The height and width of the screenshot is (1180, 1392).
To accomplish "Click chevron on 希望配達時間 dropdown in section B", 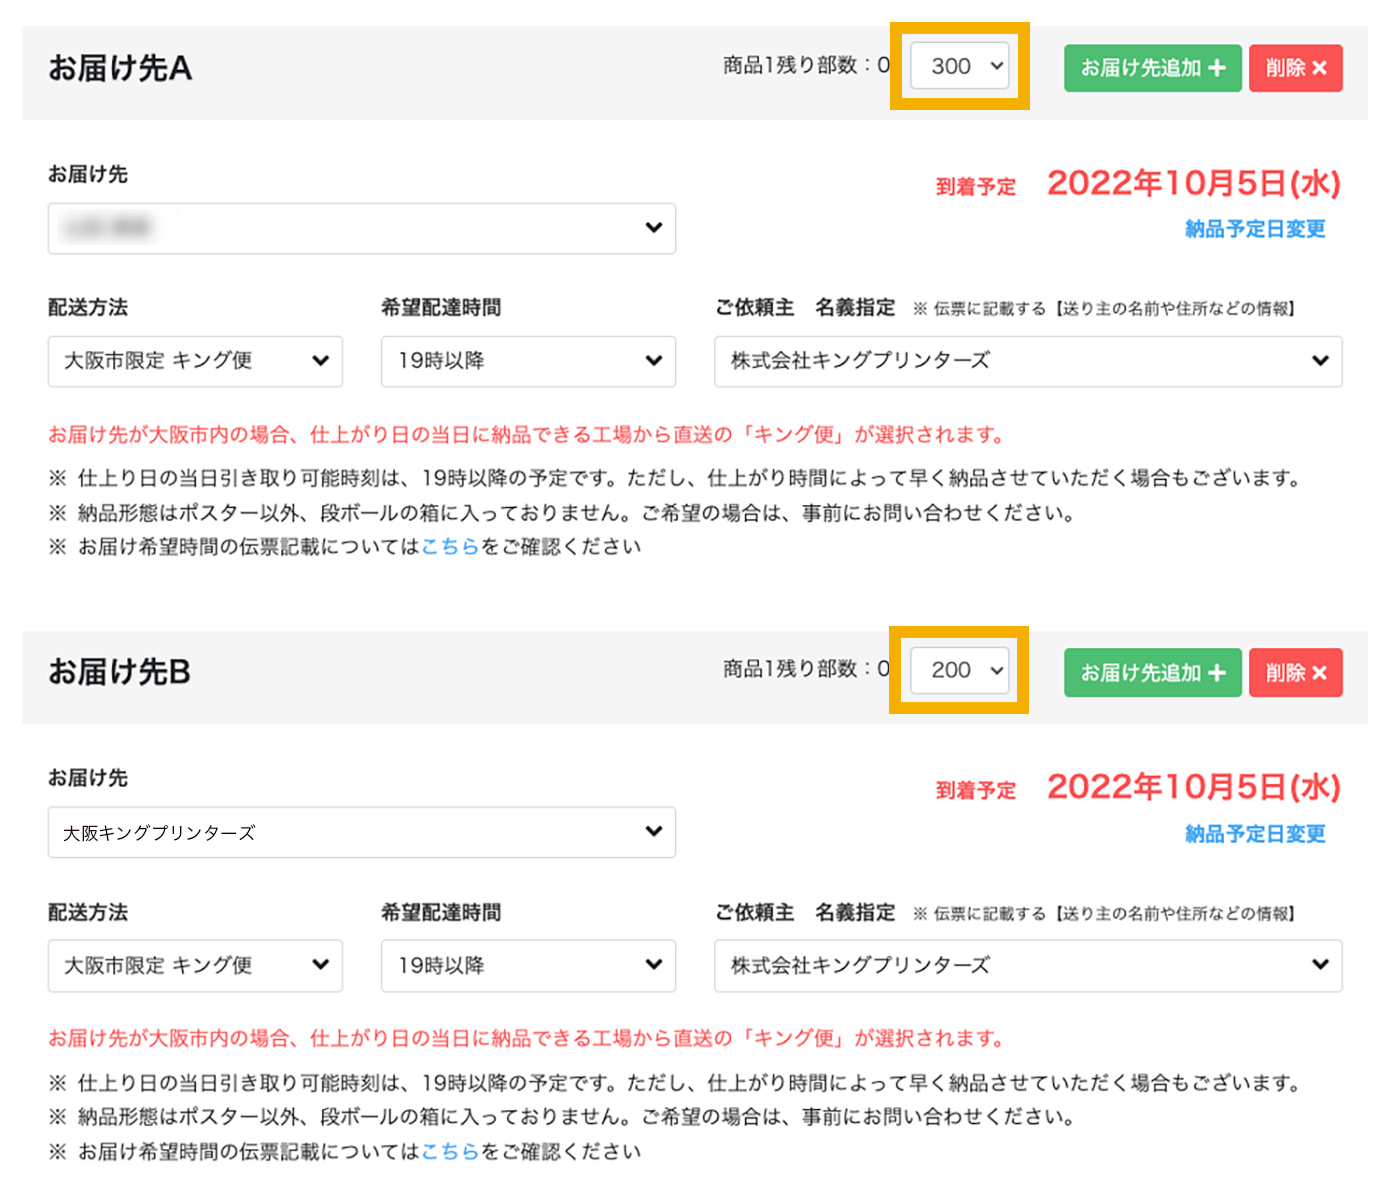I will pos(654,966).
